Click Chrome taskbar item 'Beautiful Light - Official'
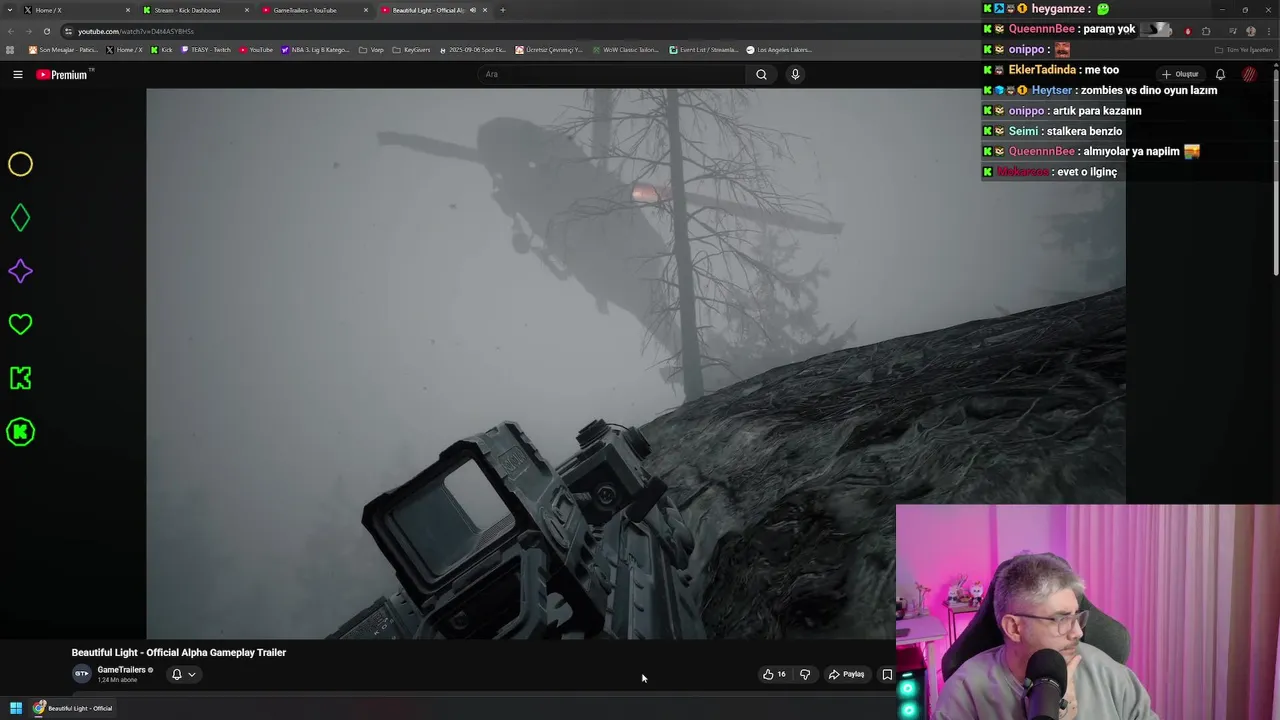 (72, 708)
